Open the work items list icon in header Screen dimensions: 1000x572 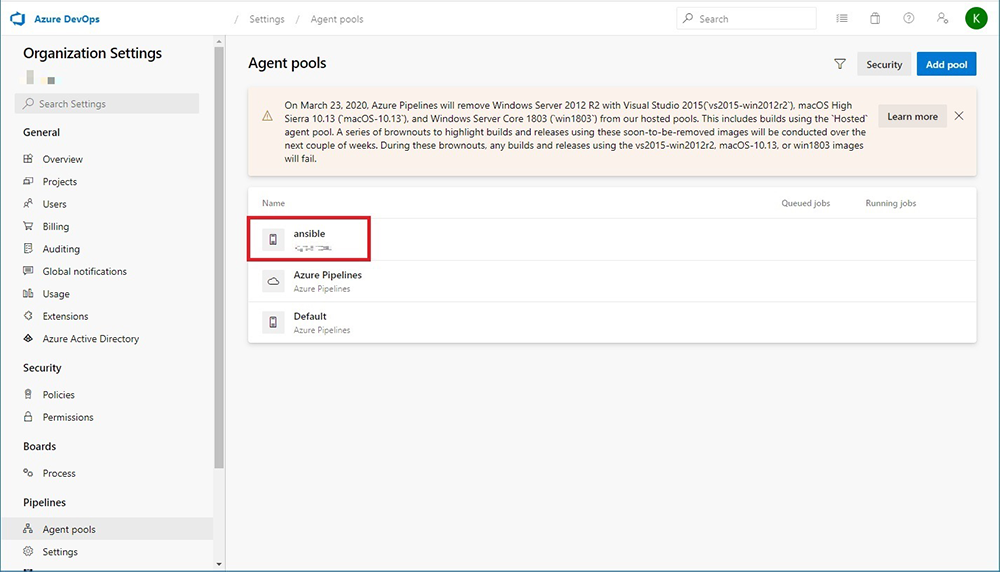coord(842,18)
